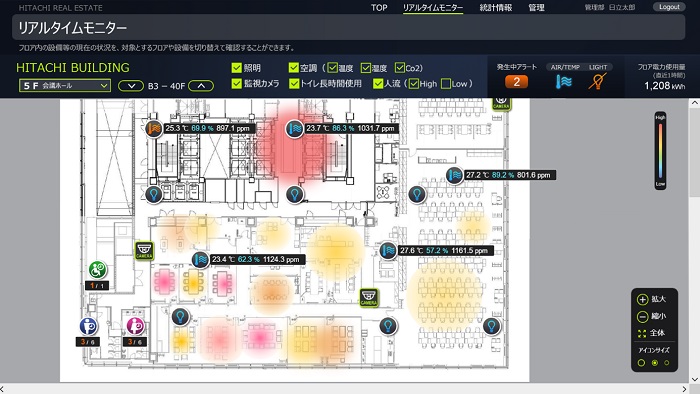Select light bulb icon below 23.7 ℃ sensor
700x394 pixels.
tap(295, 195)
